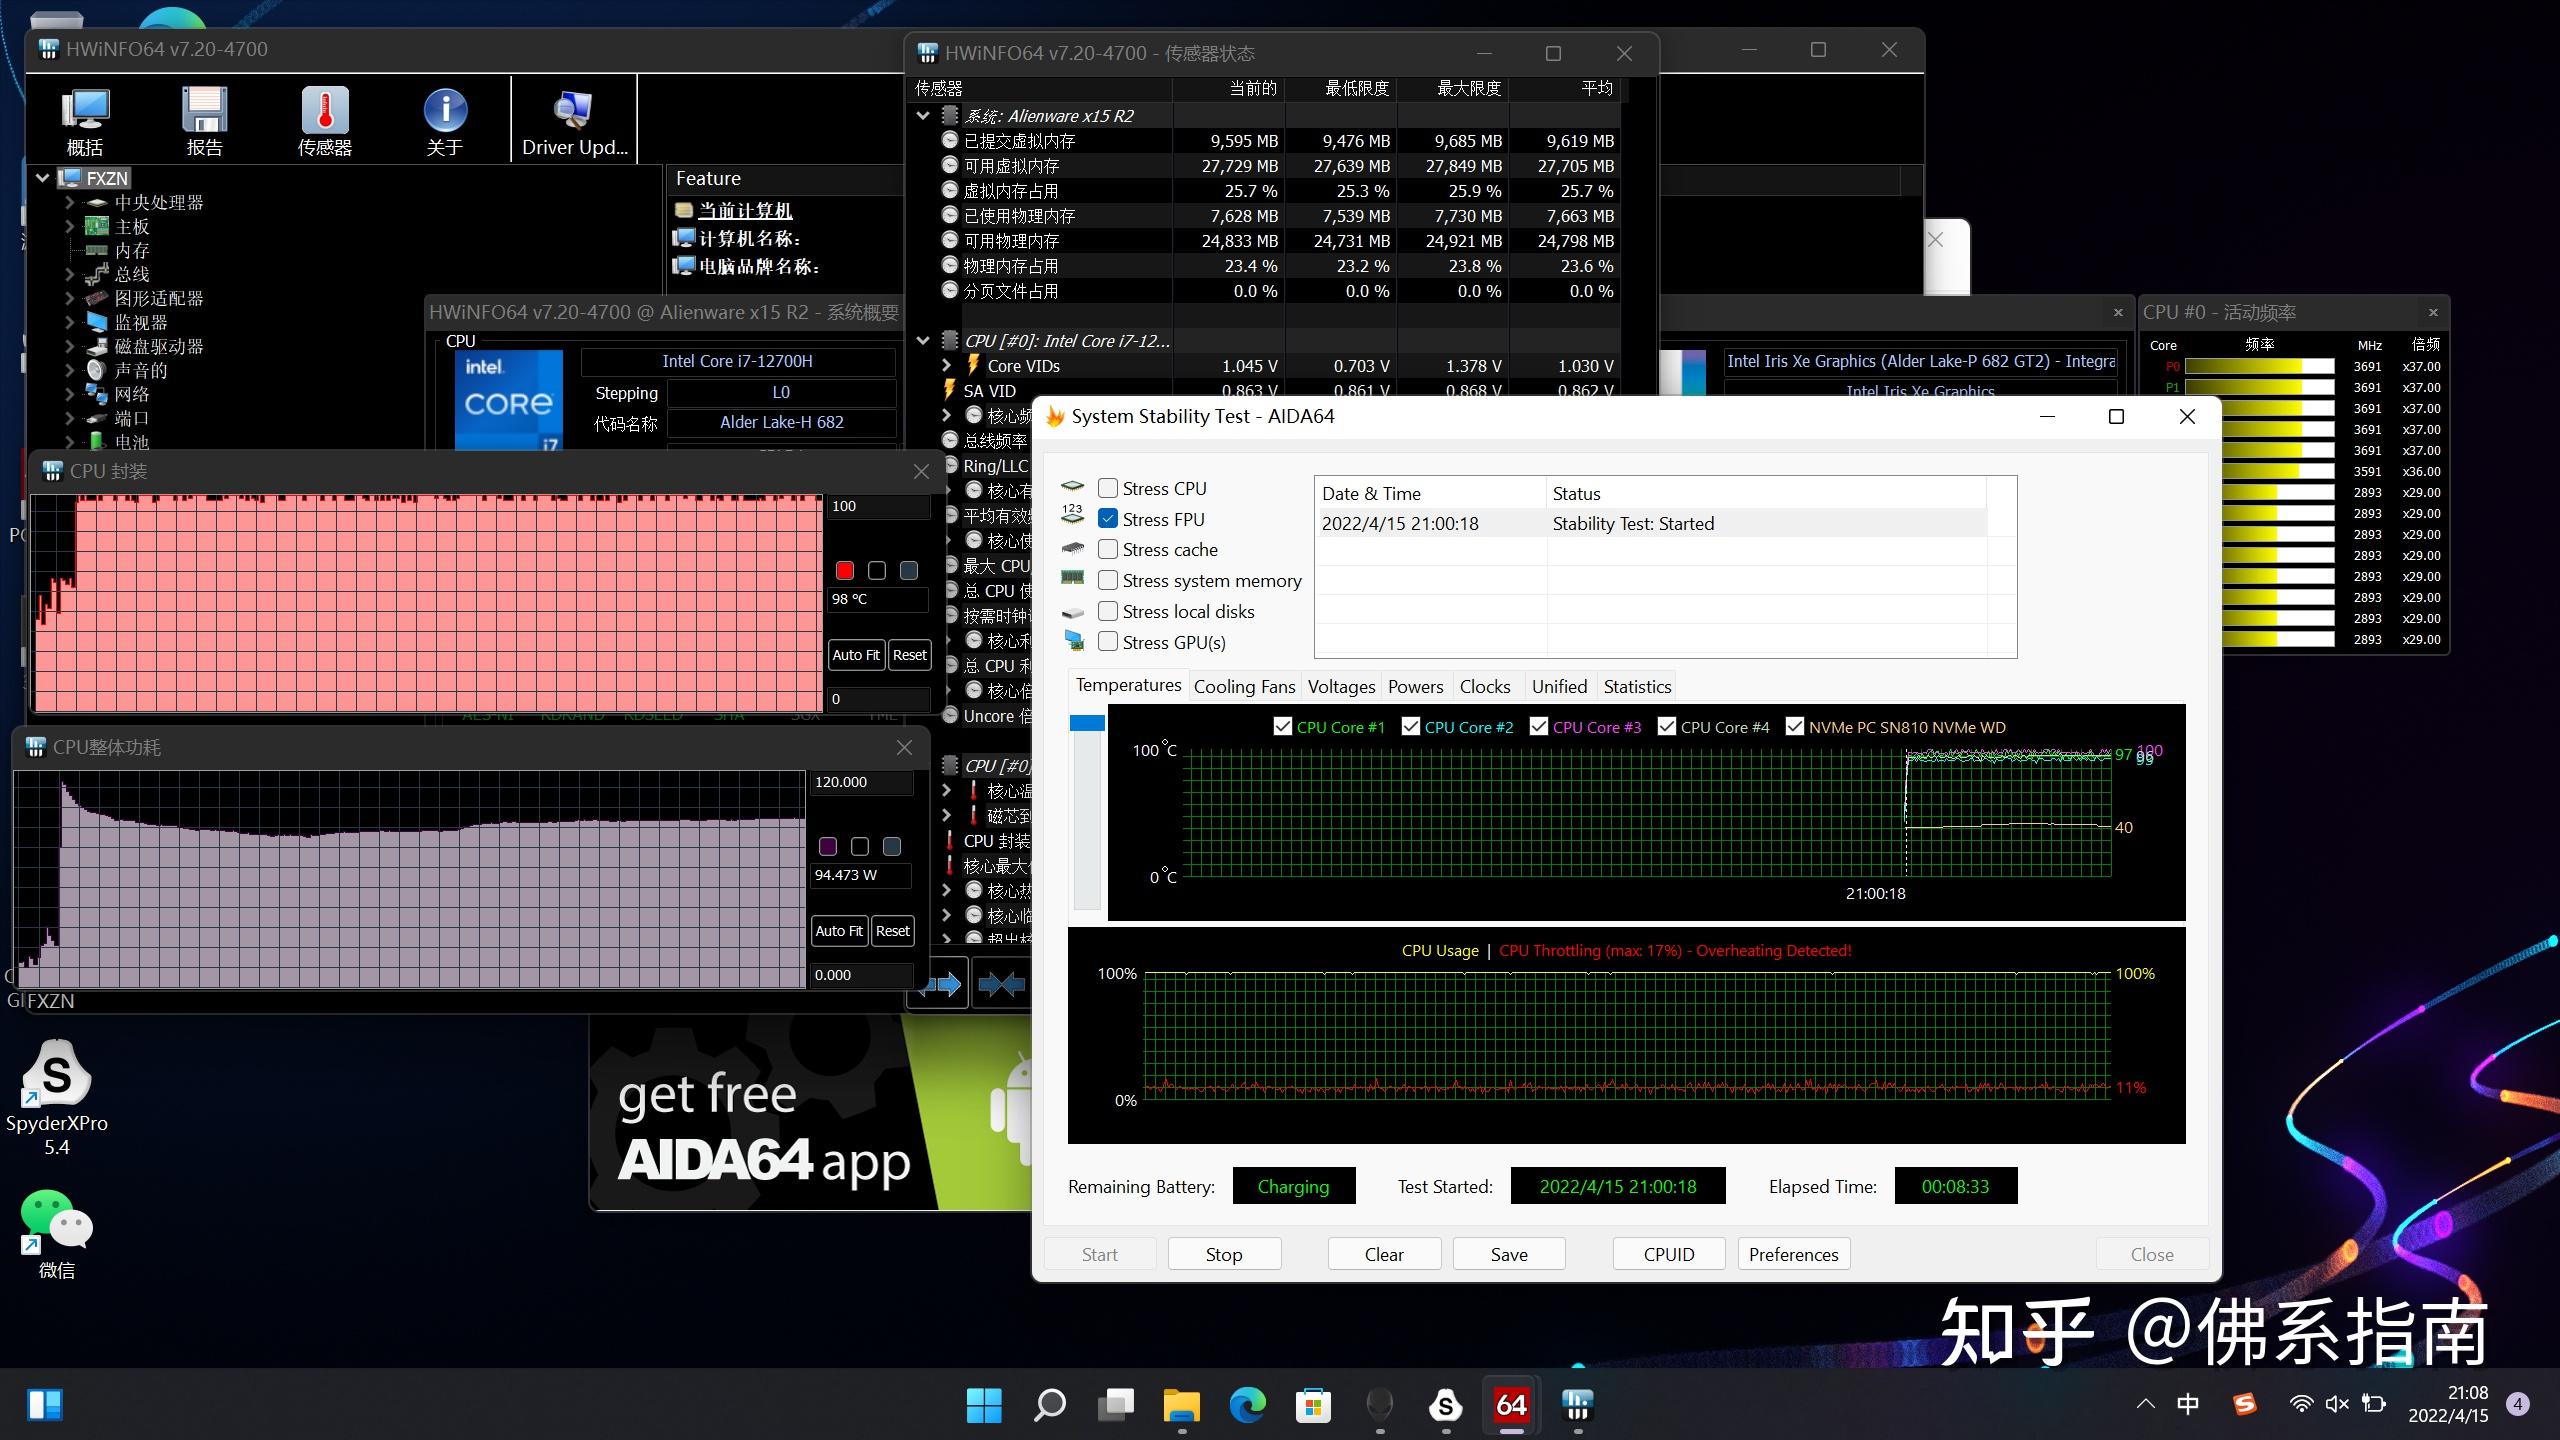The height and width of the screenshot is (1440, 2560).
Task: Click the Stop button in AIDA64
Action: pyautogui.click(x=1224, y=1254)
